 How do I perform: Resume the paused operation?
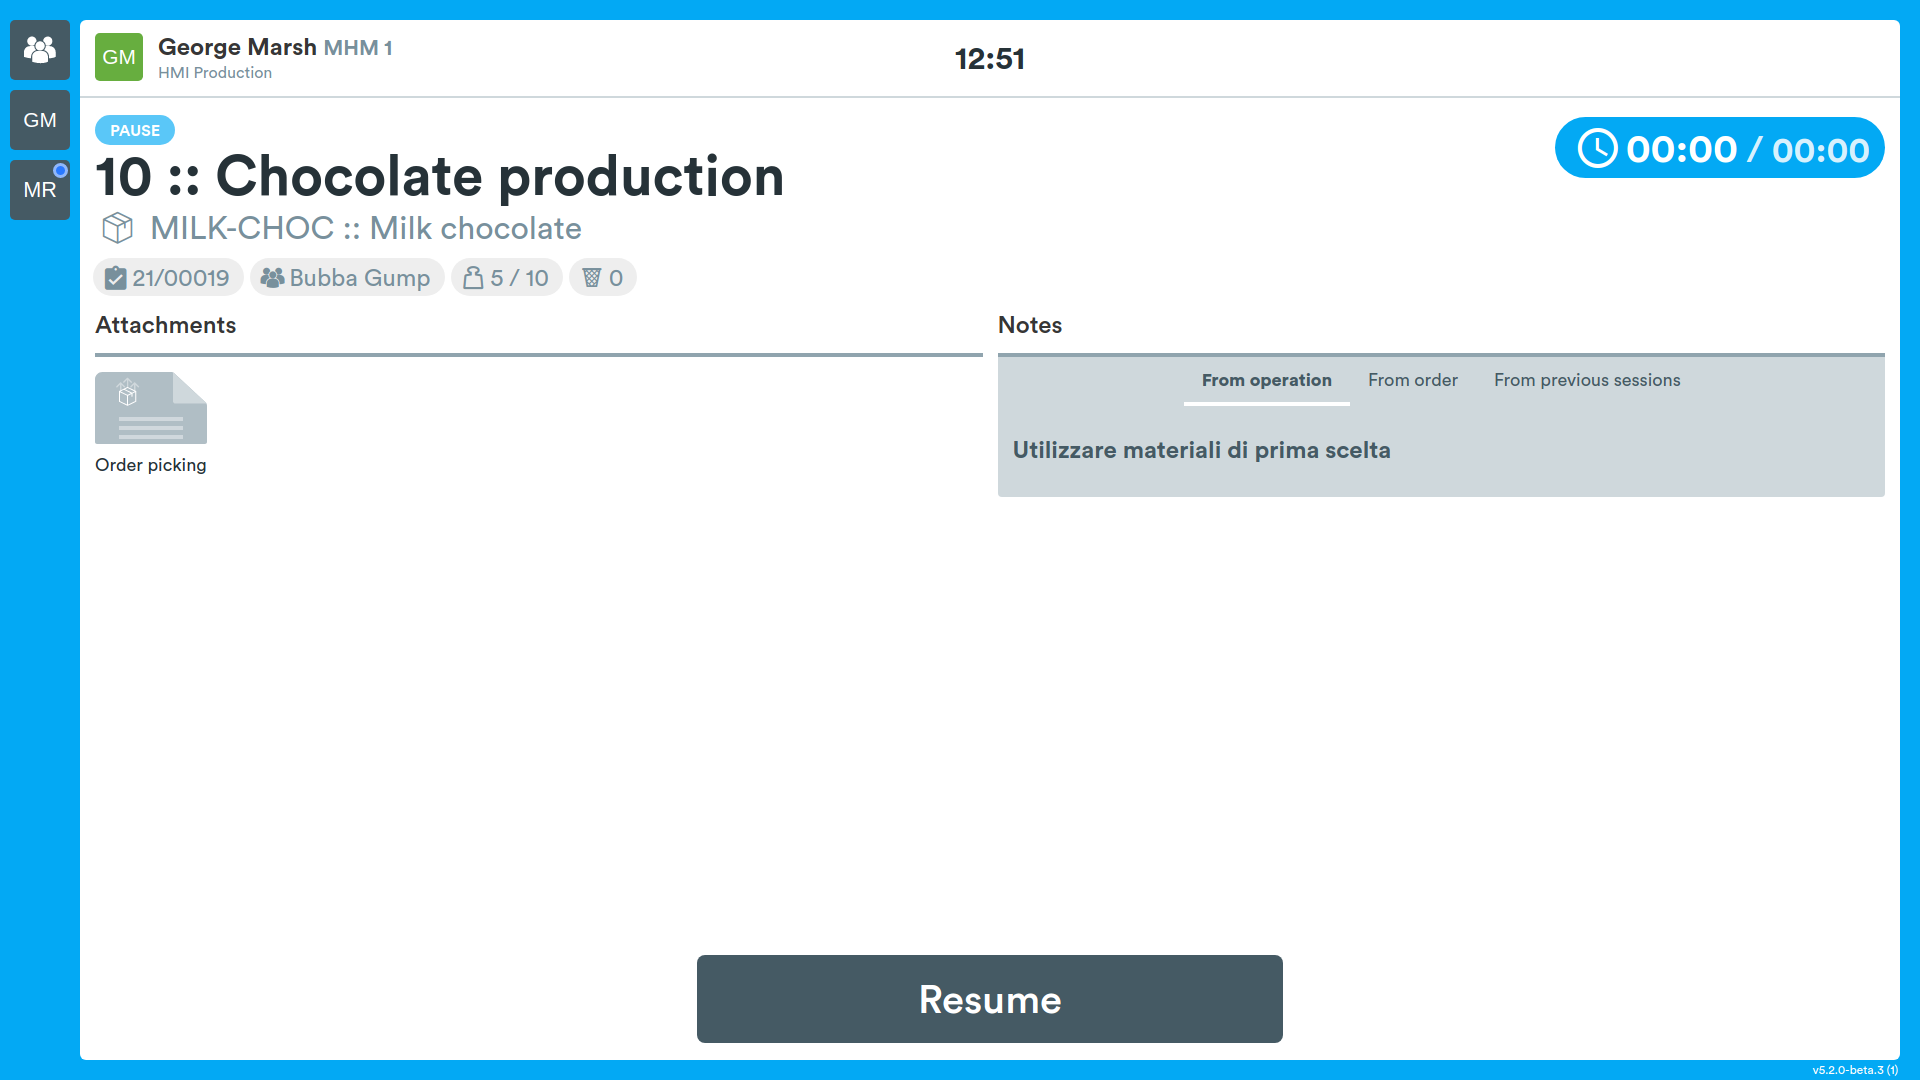coord(990,999)
